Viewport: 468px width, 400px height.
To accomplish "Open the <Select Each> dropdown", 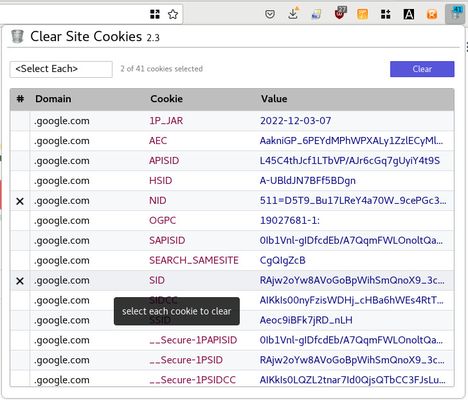I will (x=61, y=69).
